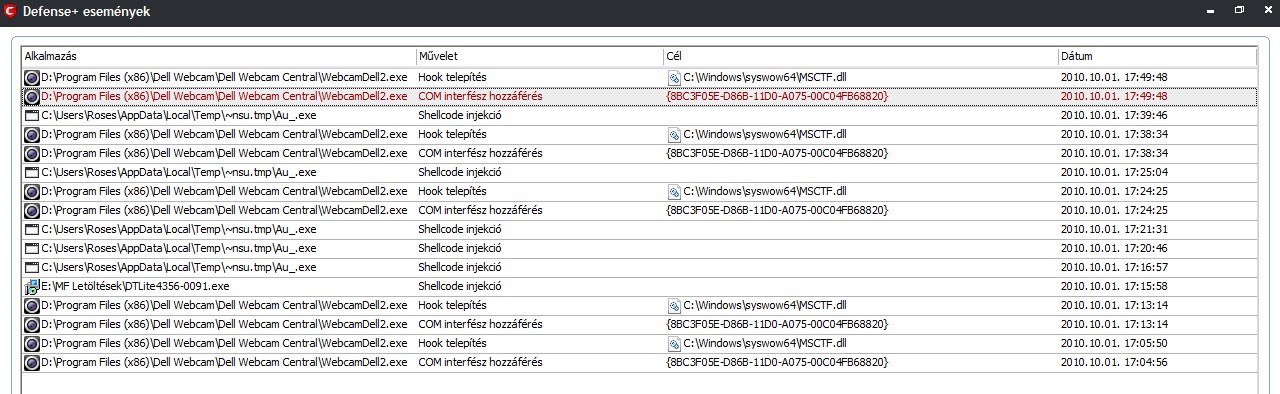Restore down the Defense+ események window
The height and width of the screenshot is (394, 1280).
pyautogui.click(x=1239, y=10)
